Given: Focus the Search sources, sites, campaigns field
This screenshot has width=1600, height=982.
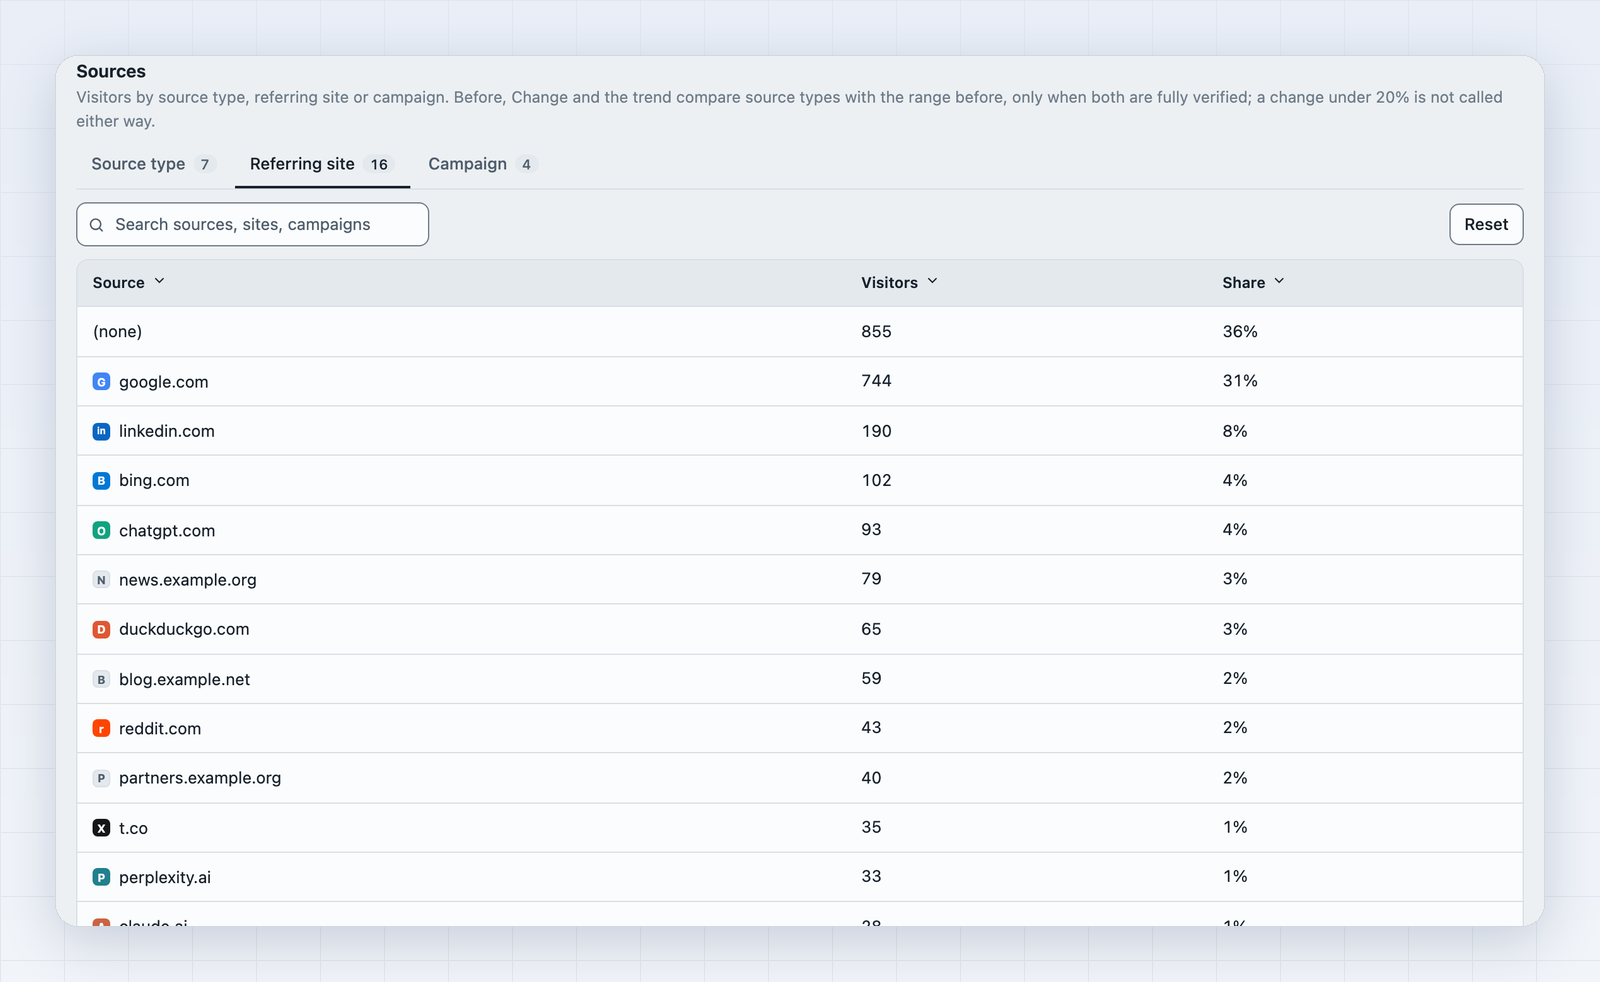Looking at the screenshot, I should pos(253,224).
